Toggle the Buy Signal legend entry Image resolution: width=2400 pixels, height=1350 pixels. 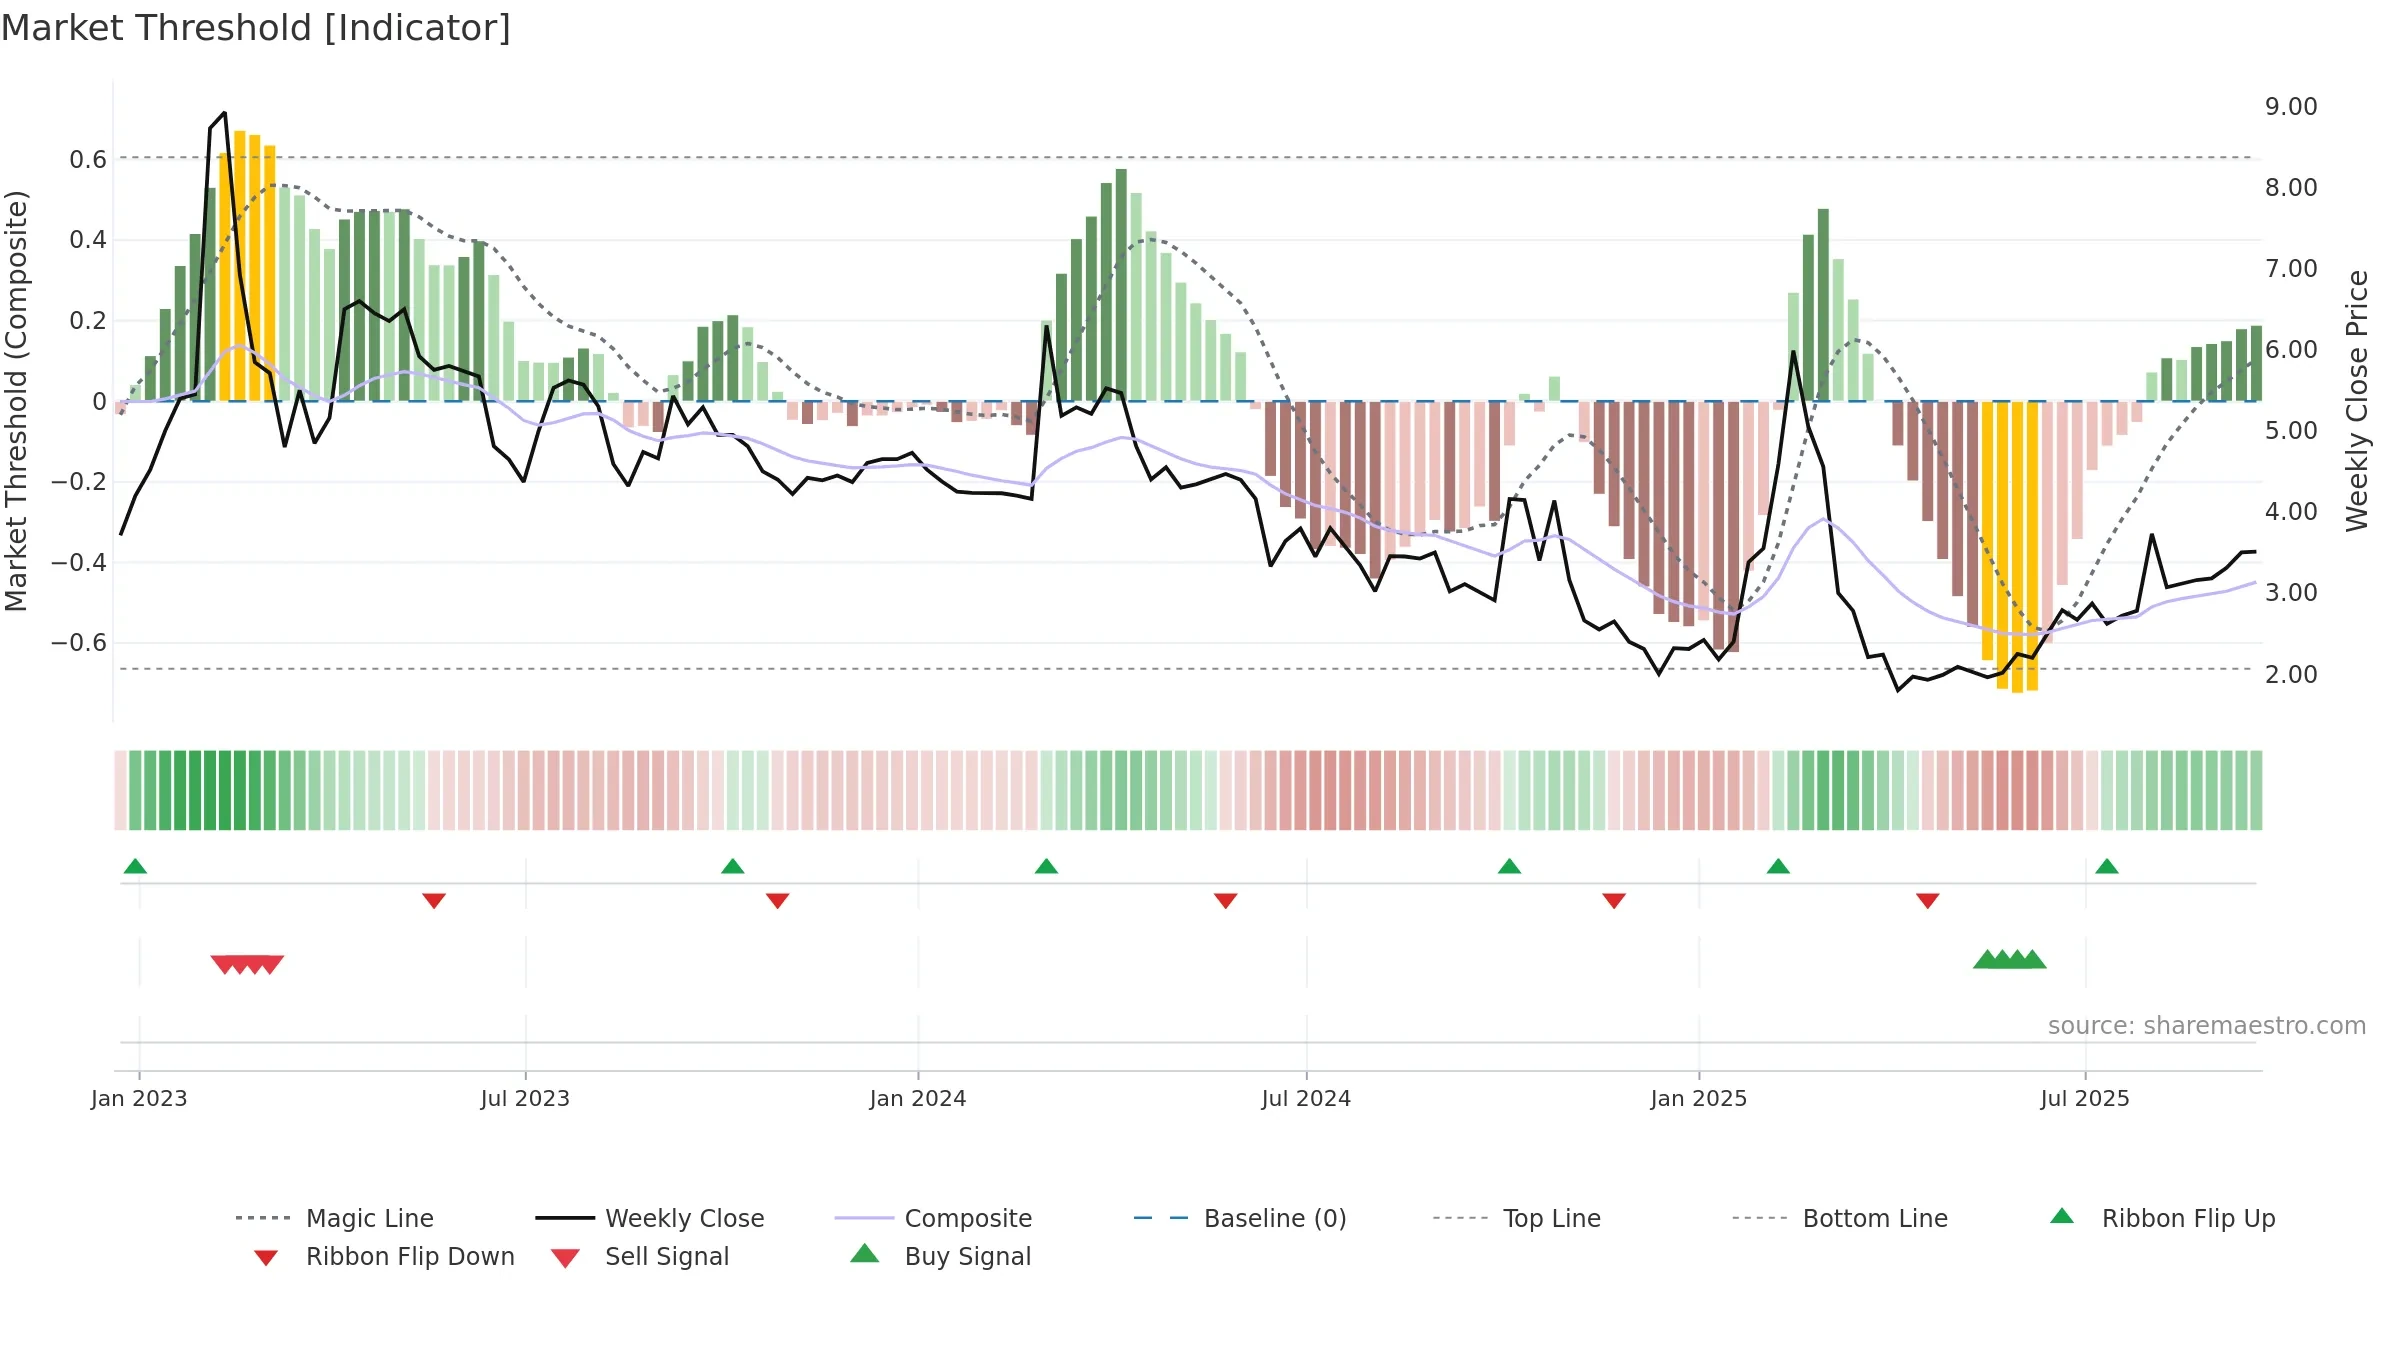click(940, 1256)
